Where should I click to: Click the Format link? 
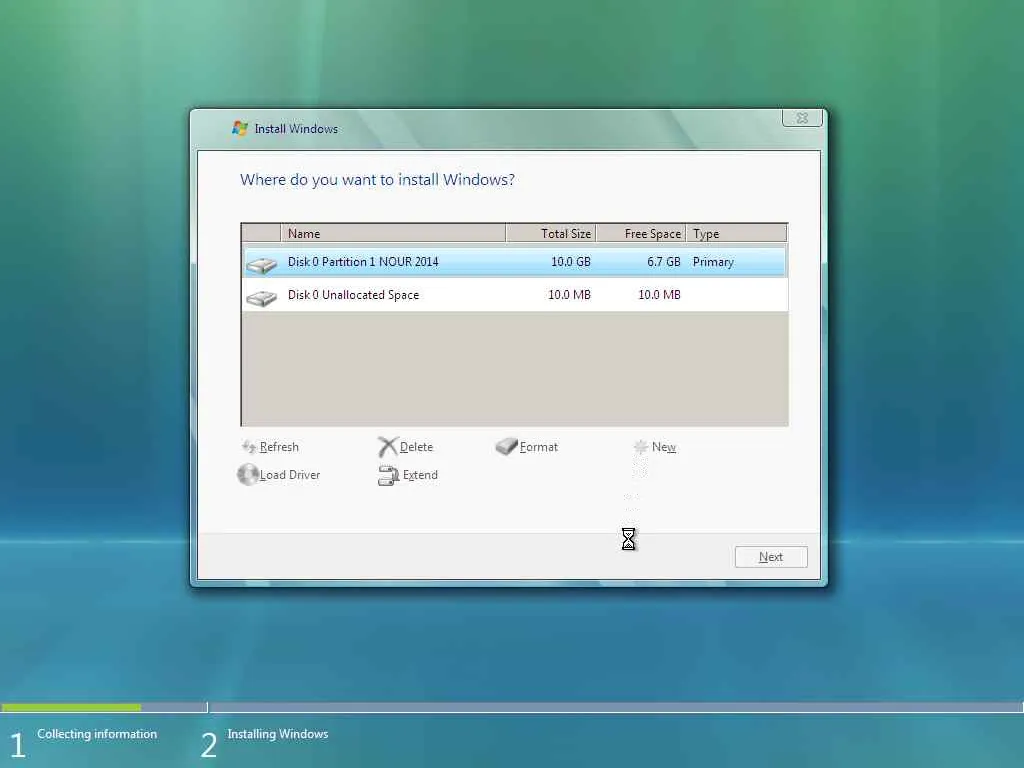[x=539, y=447]
